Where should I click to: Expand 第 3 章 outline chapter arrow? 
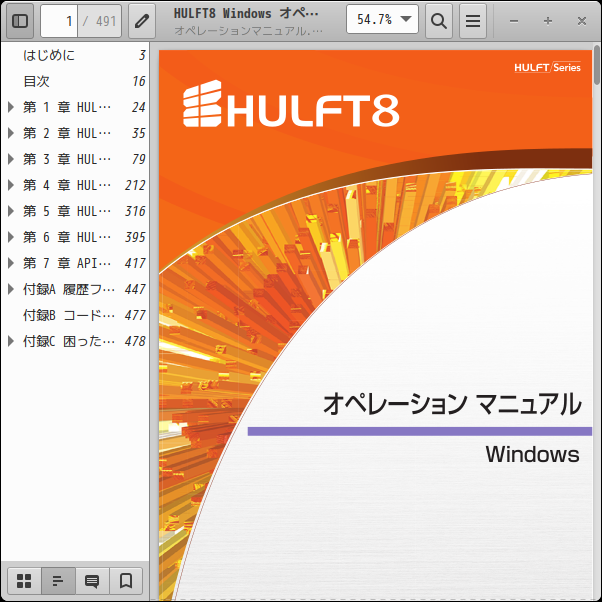pos(11,159)
